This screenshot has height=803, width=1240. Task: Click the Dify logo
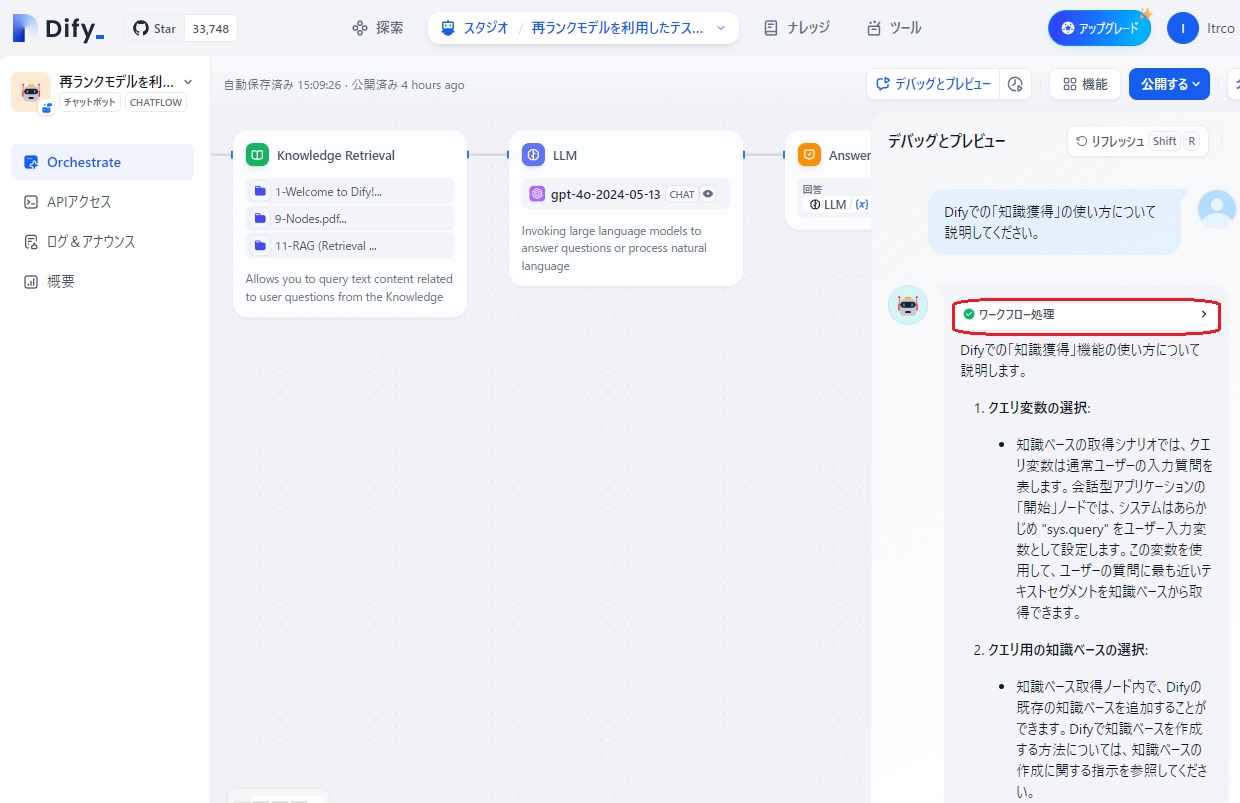(x=58, y=28)
